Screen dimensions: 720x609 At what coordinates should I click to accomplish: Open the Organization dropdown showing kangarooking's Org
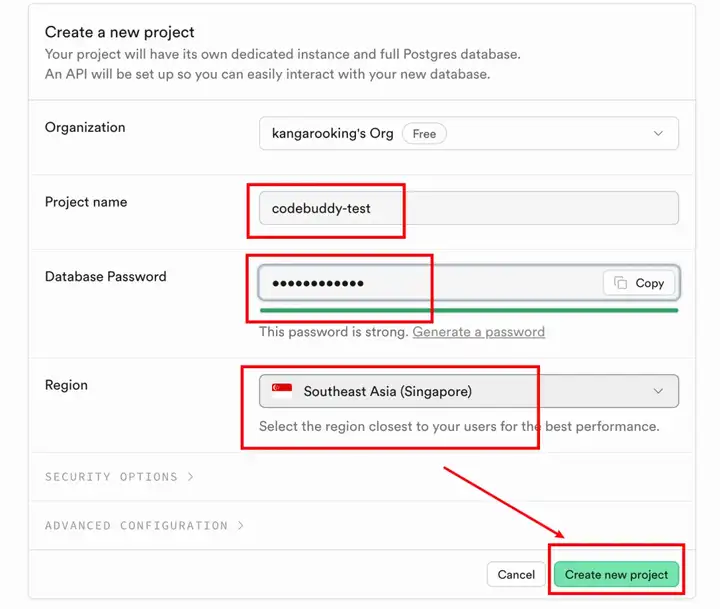(x=468, y=133)
